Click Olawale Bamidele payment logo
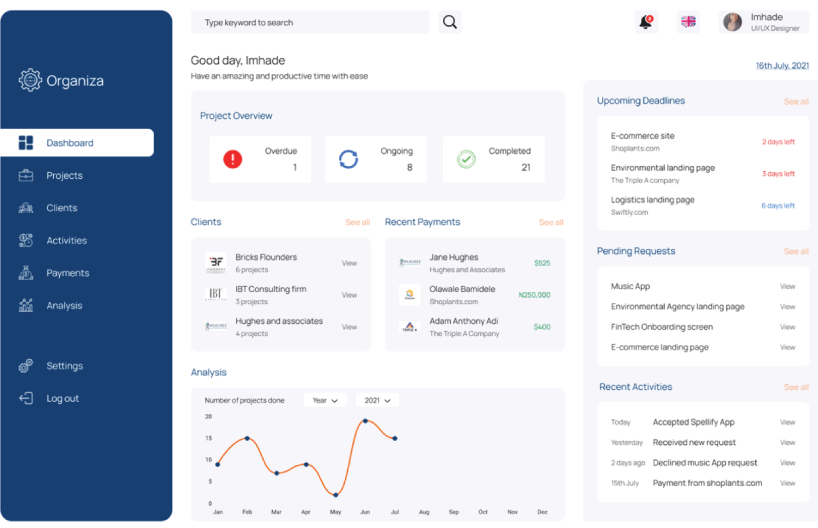 [x=410, y=294]
